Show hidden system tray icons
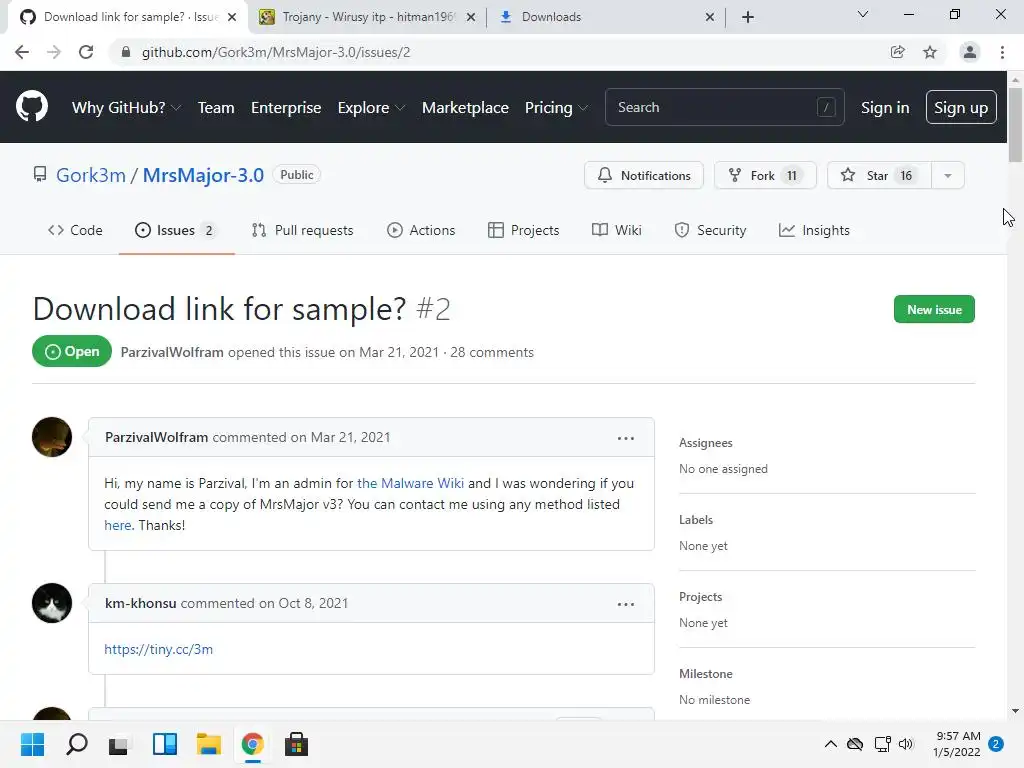 [x=830, y=744]
